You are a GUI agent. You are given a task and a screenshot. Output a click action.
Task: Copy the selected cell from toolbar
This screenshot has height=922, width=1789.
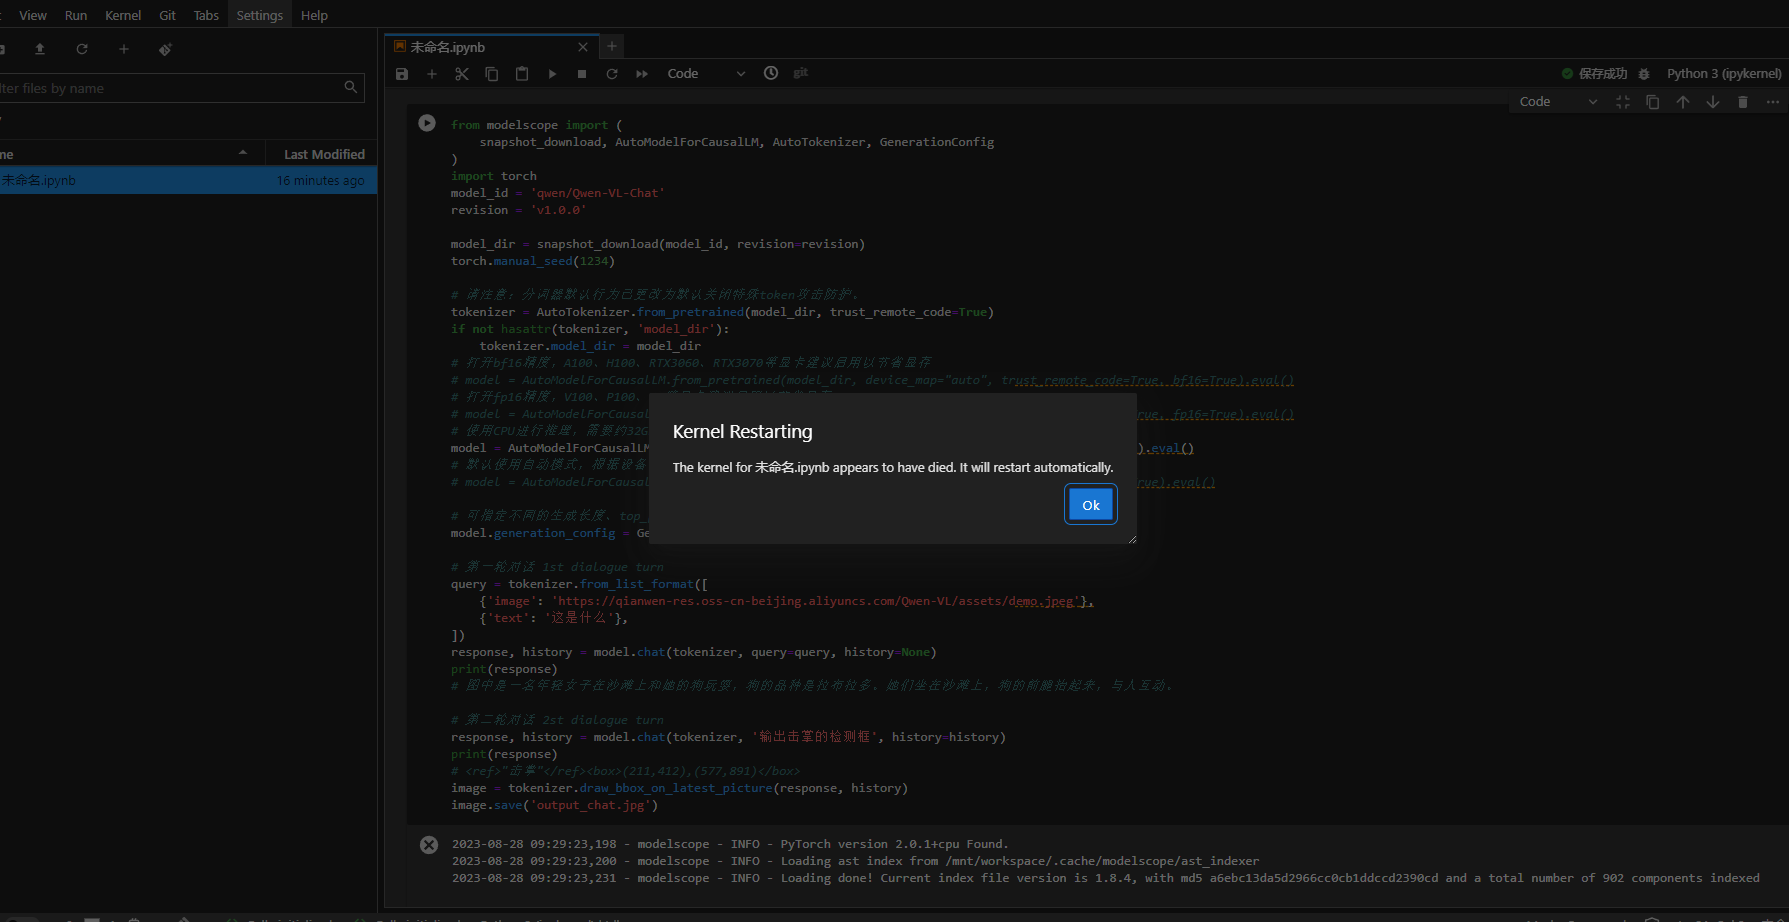click(492, 74)
